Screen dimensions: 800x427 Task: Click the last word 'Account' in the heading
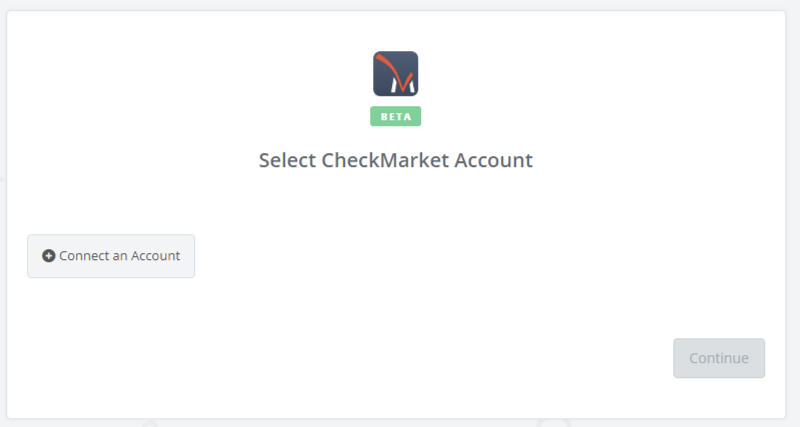click(x=493, y=160)
